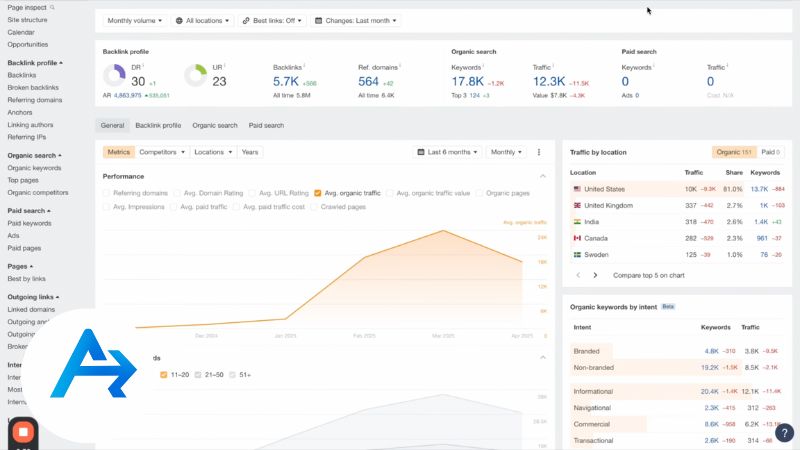This screenshot has height=450, width=800.
Task: Open Organic competitors report
Action: [x=38, y=192]
